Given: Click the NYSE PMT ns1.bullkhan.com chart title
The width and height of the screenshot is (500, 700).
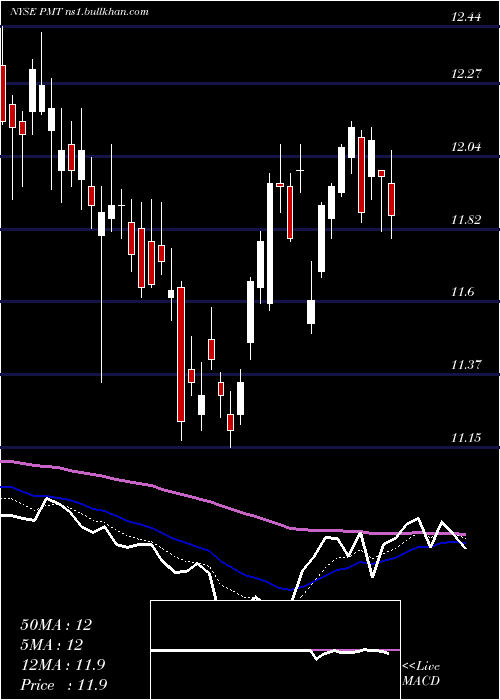Looking at the screenshot, I should coord(79,12).
